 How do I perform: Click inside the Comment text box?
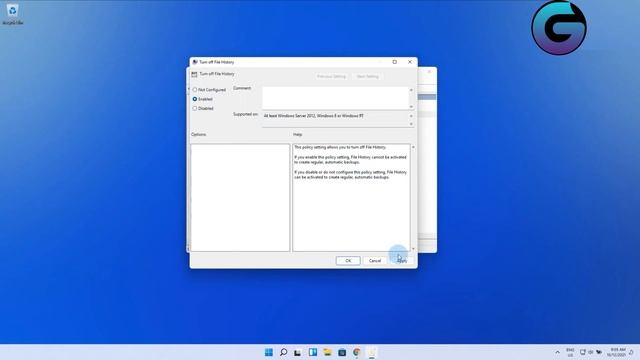(x=335, y=98)
